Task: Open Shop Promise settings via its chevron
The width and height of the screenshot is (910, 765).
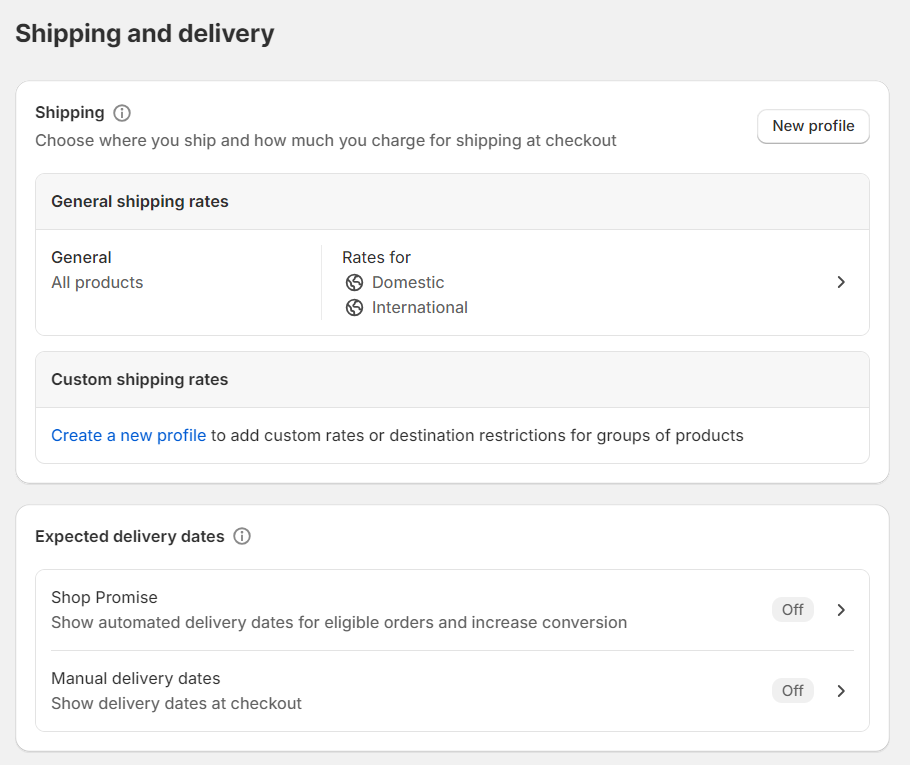Action: [x=841, y=610]
